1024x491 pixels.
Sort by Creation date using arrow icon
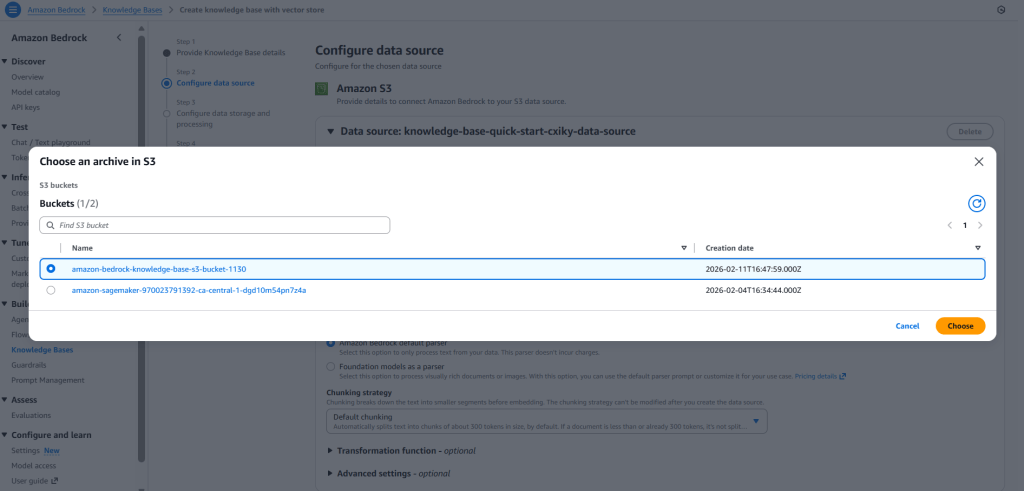click(x=977, y=248)
